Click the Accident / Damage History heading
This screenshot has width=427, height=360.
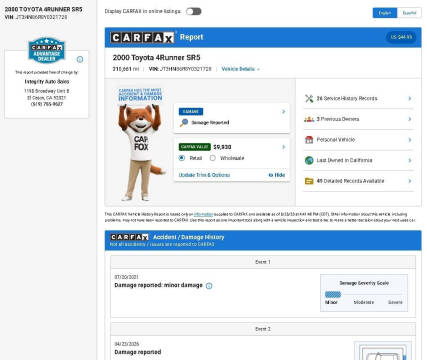coord(189,237)
